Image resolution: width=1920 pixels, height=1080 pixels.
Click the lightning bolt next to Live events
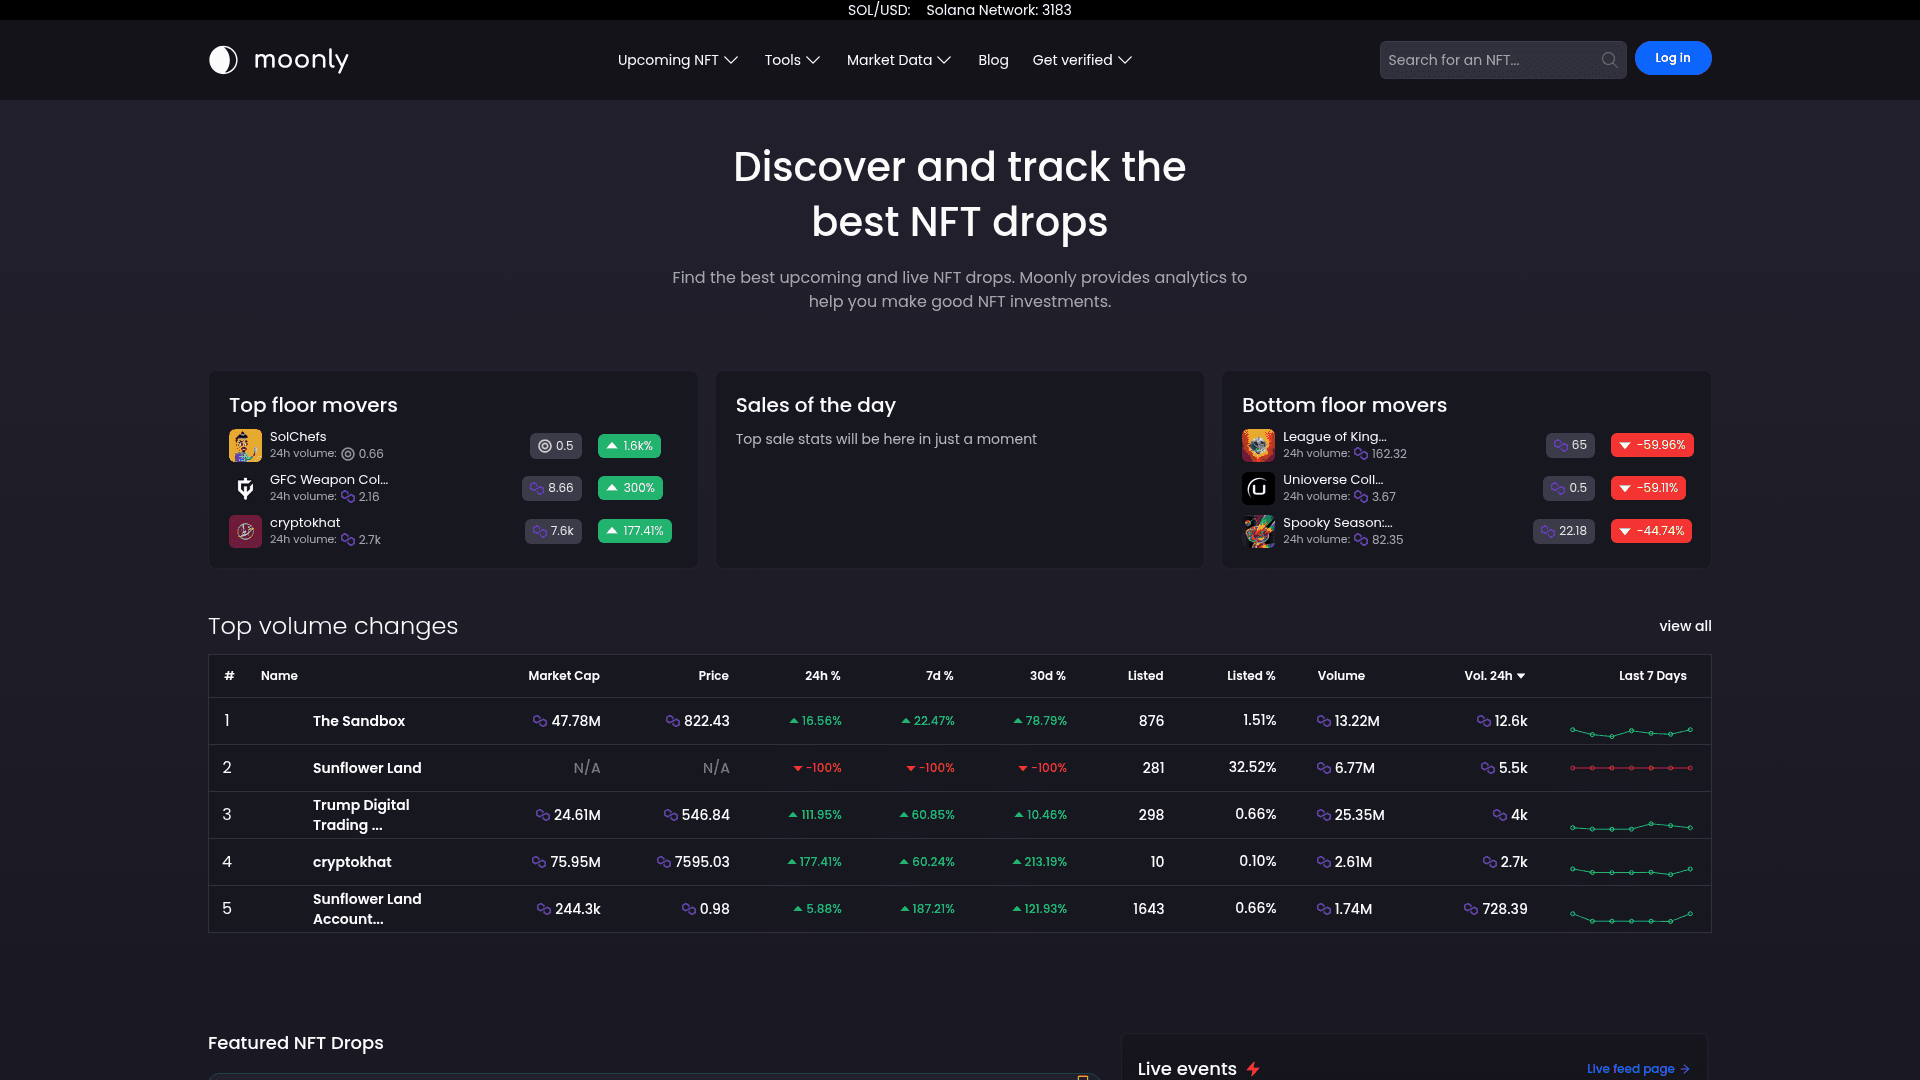[1254, 1068]
